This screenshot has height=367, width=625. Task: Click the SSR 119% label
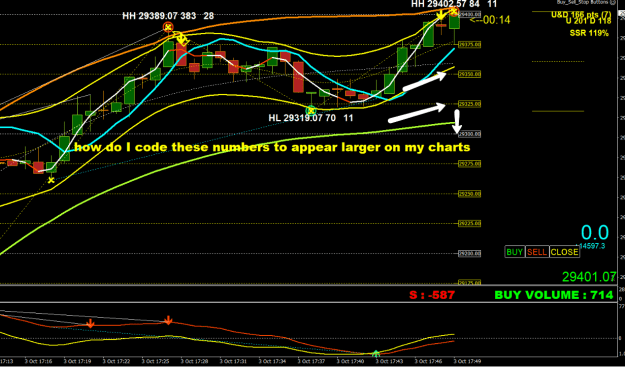point(589,33)
